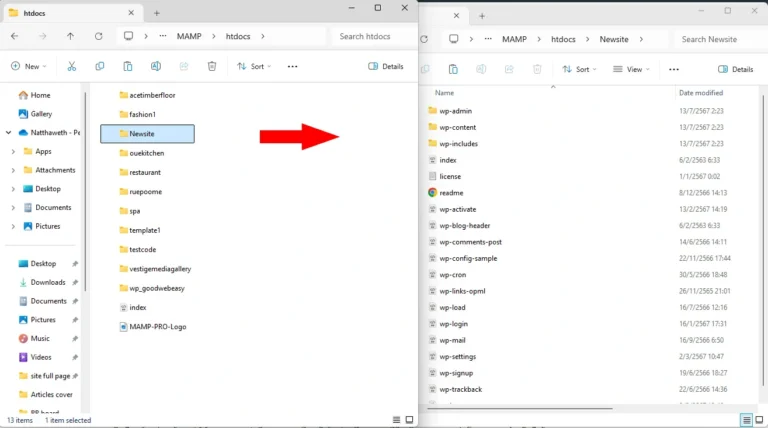The height and width of the screenshot is (428, 768).
Task: Switch htdocs window to large icons view
Action: [x=409, y=420]
